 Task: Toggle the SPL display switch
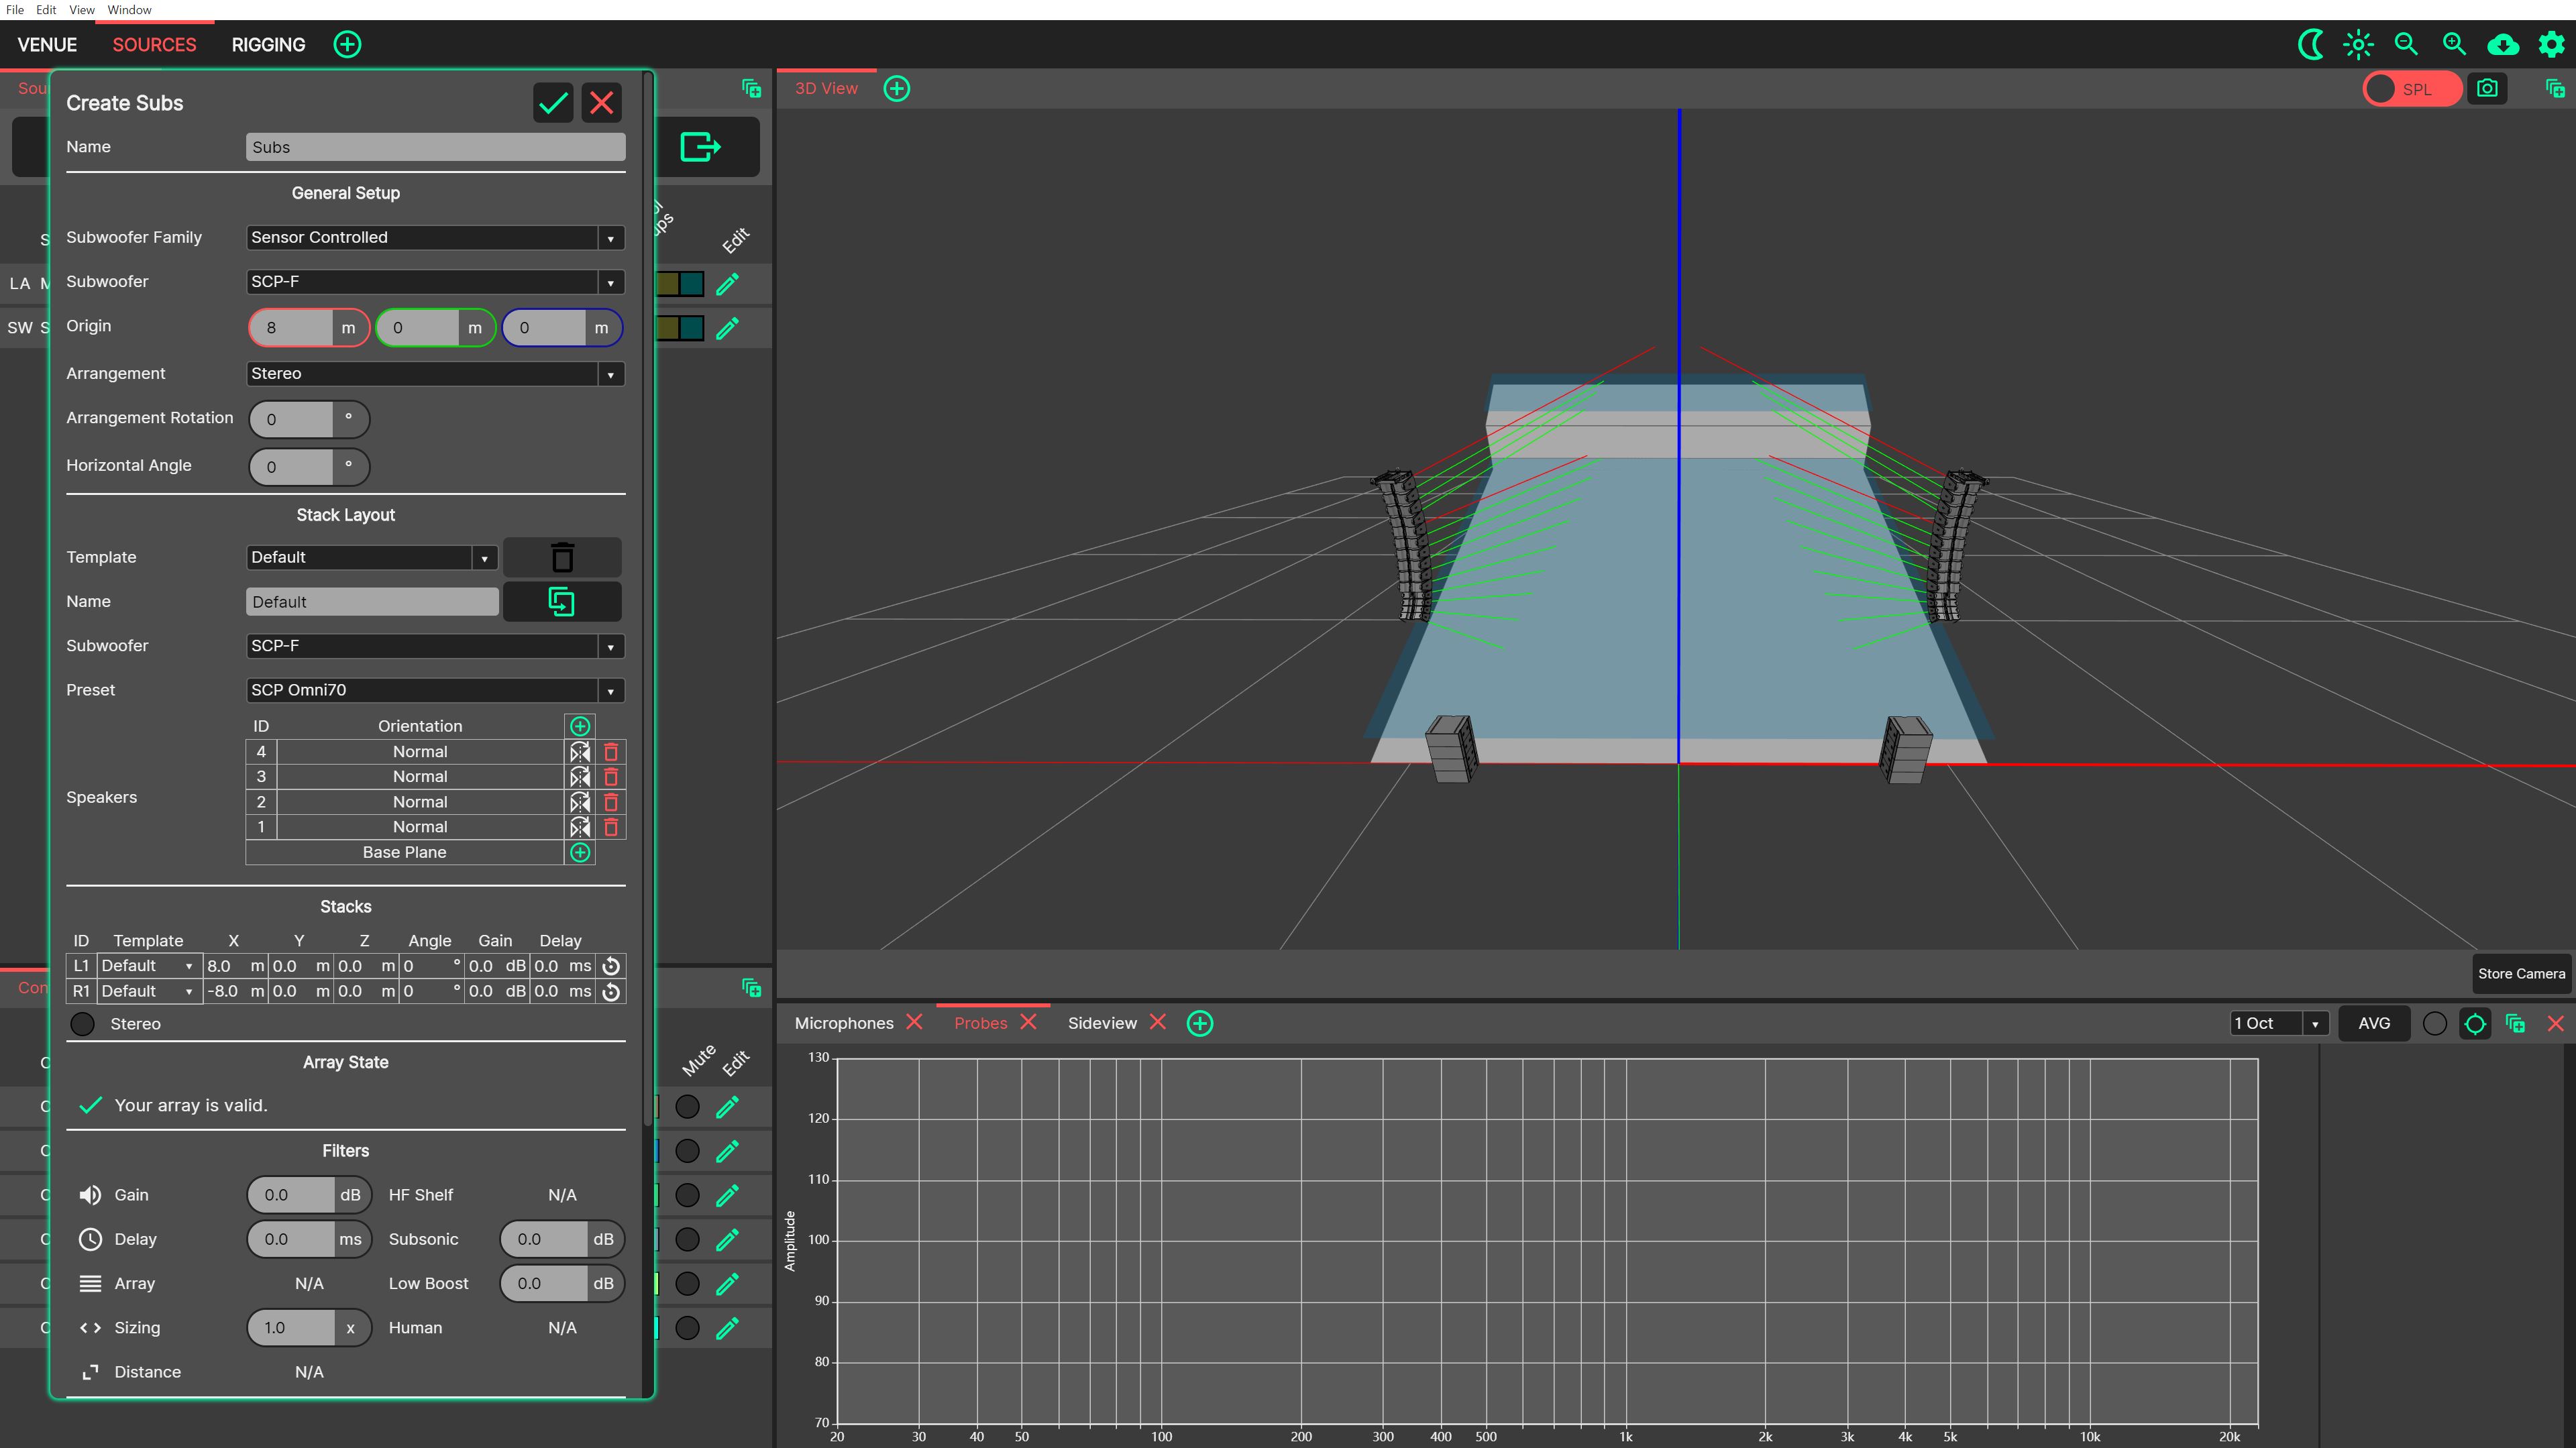click(2410, 89)
